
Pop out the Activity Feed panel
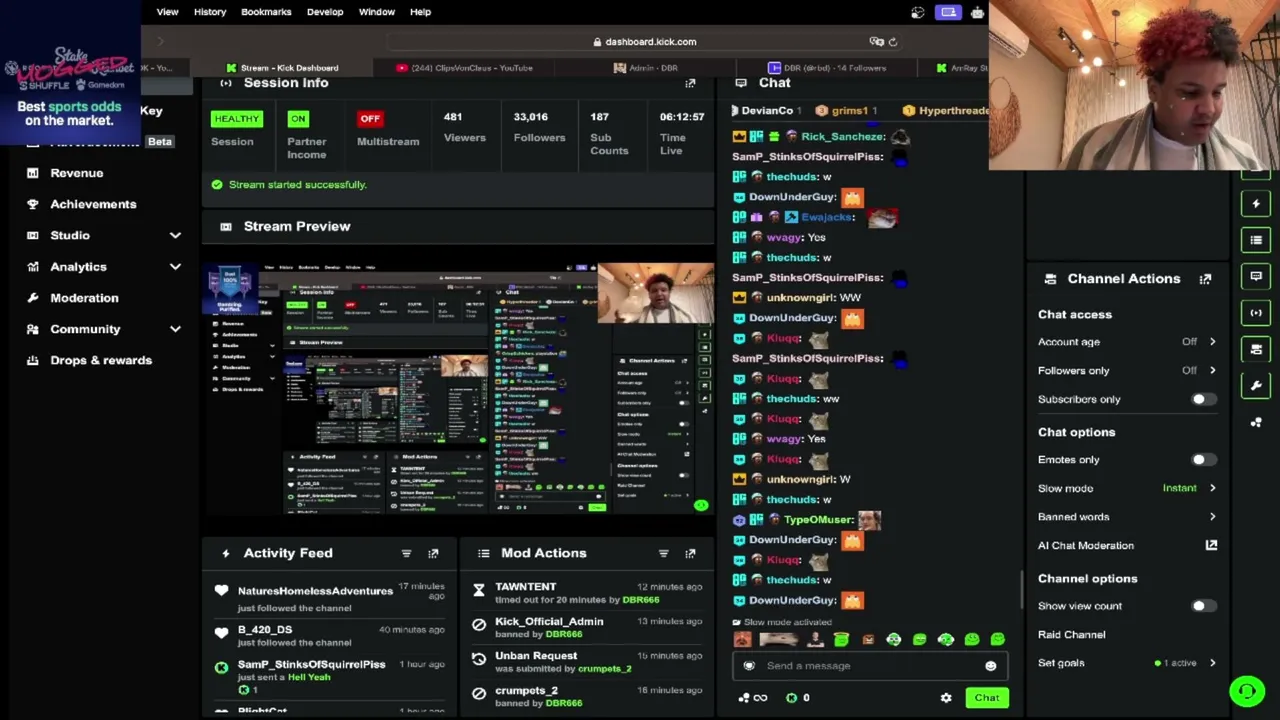tap(433, 553)
